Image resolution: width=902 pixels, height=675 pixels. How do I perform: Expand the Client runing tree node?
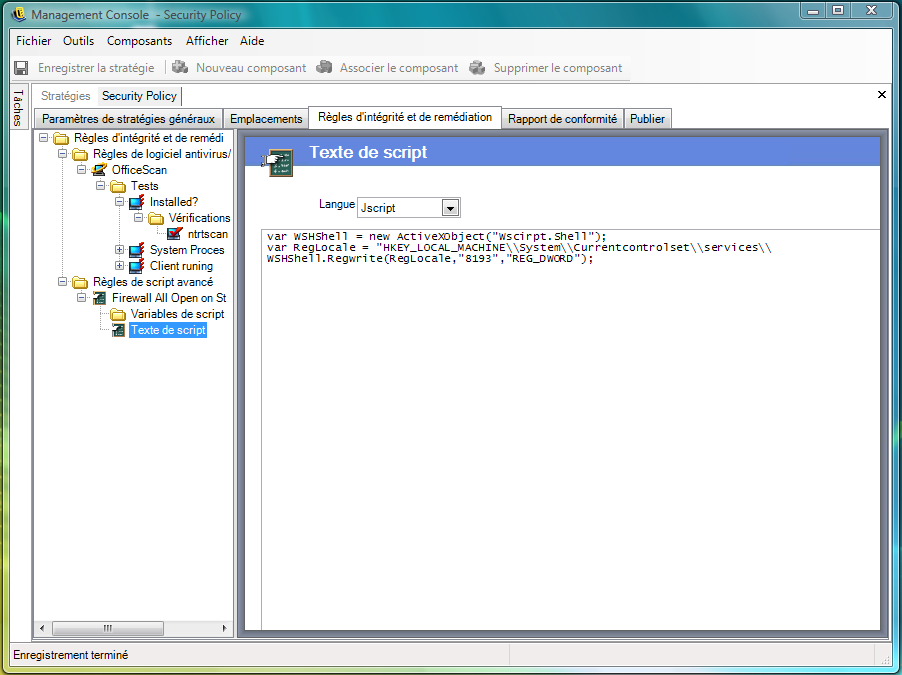[120, 266]
